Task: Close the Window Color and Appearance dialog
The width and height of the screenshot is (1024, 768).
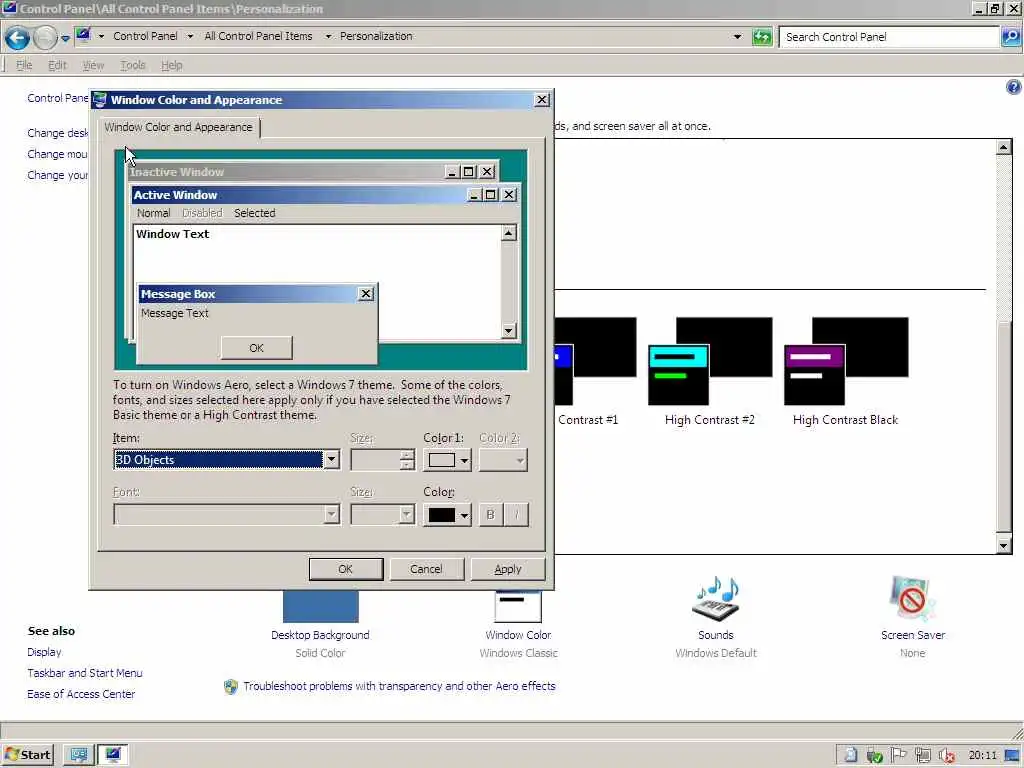Action: click(x=542, y=99)
